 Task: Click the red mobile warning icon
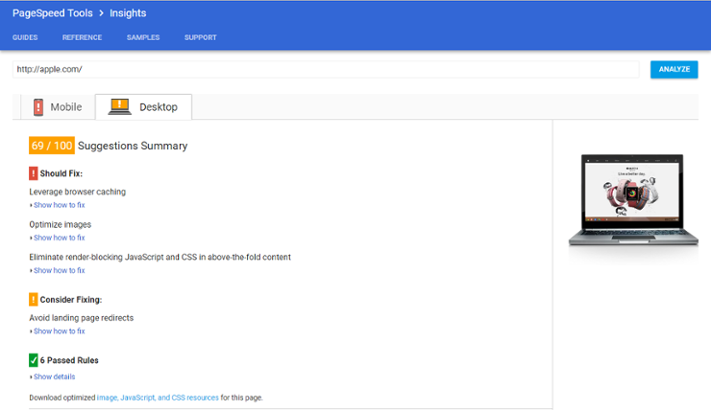click(x=39, y=107)
